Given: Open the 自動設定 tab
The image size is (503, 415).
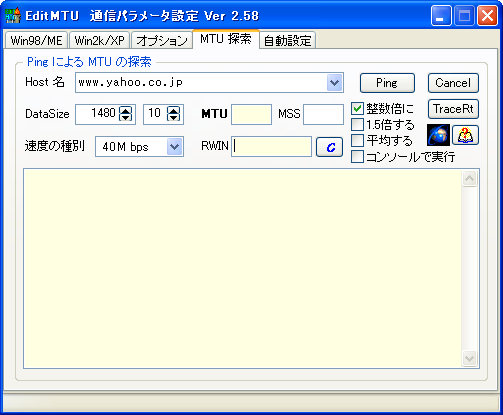Looking at the screenshot, I should point(288,40).
